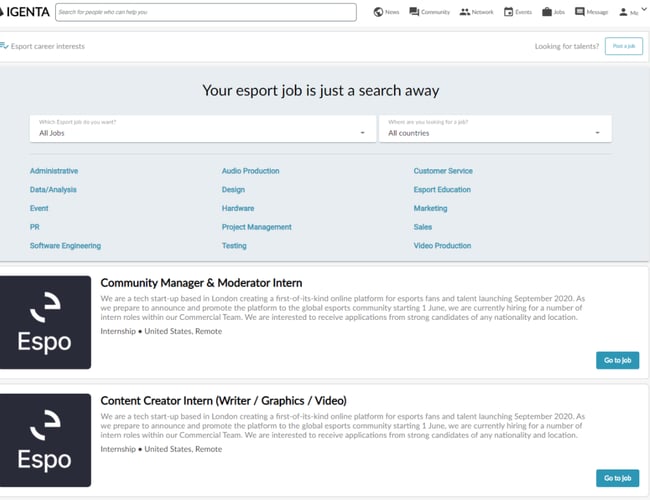Go to Community Manager intern job
The image size is (650, 500).
click(617, 360)
